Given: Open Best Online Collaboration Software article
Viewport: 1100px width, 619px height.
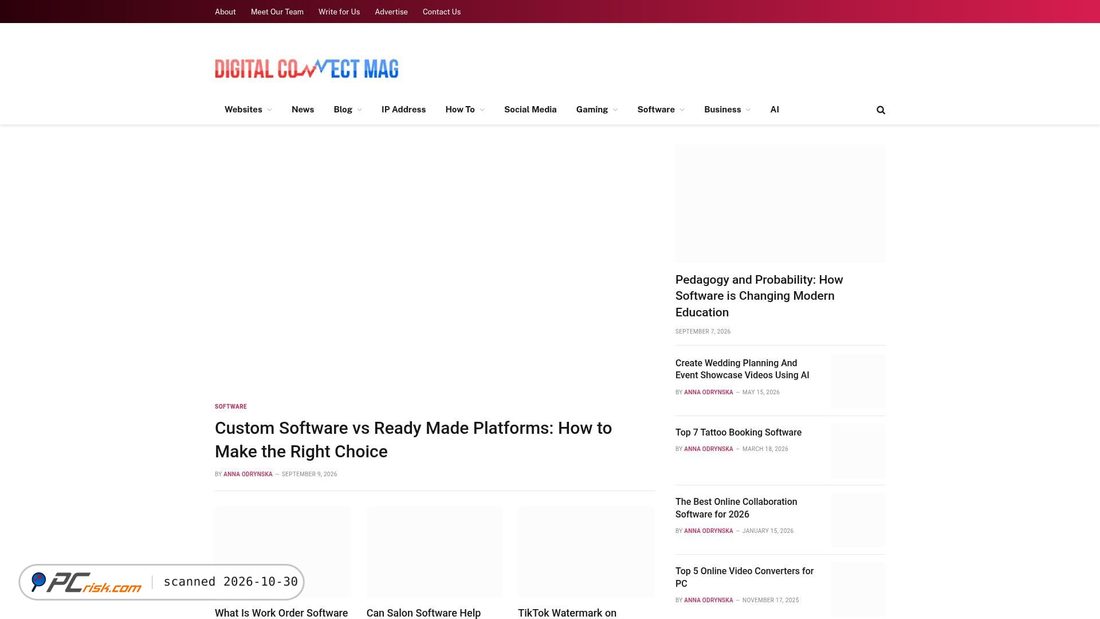Looking at the screenshot, I should click(x=736, y=507).
